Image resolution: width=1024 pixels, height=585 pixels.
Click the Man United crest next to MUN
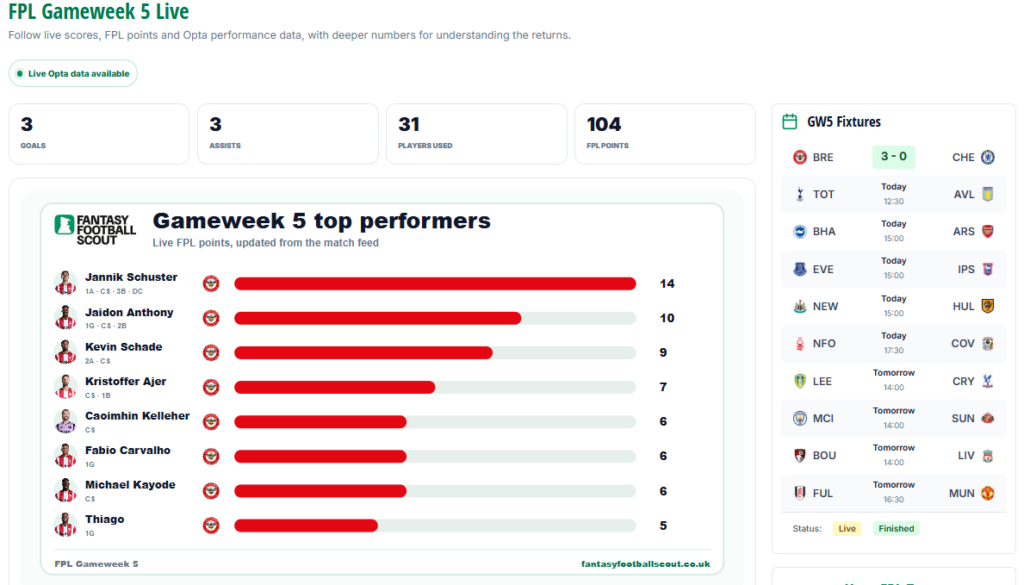coord(987,493)
